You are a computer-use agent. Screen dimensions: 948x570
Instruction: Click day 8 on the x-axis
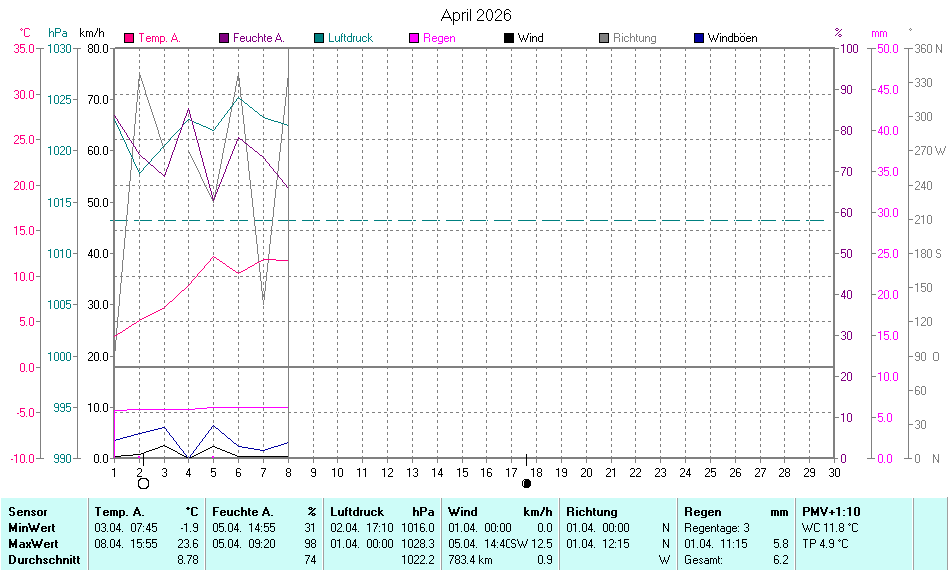pos(288,472)
